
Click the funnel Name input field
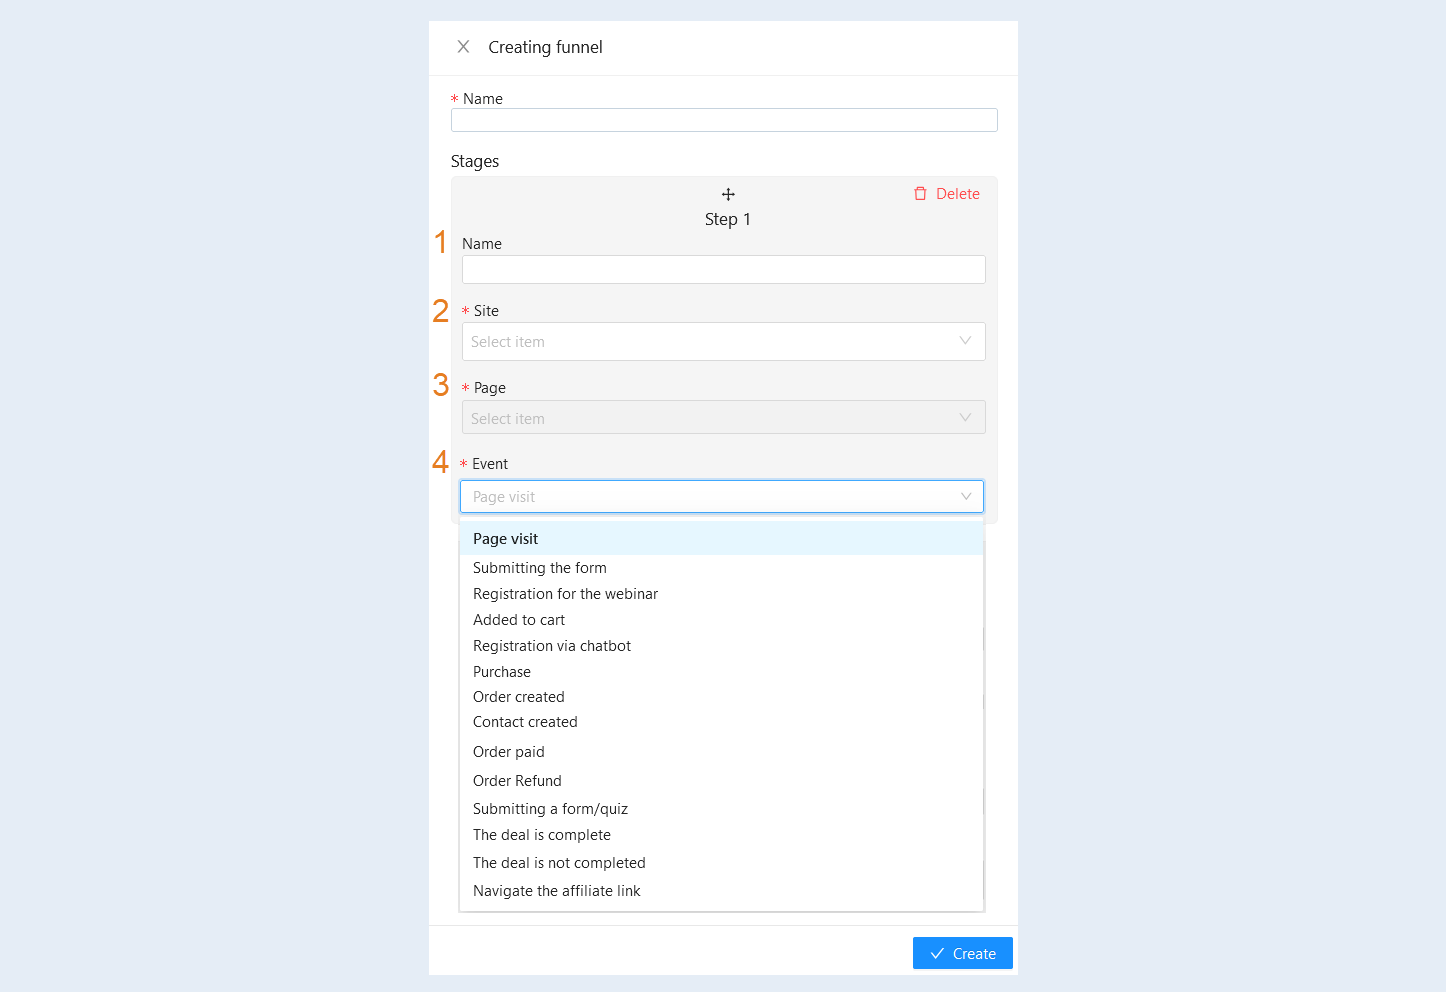pos(724,120)
